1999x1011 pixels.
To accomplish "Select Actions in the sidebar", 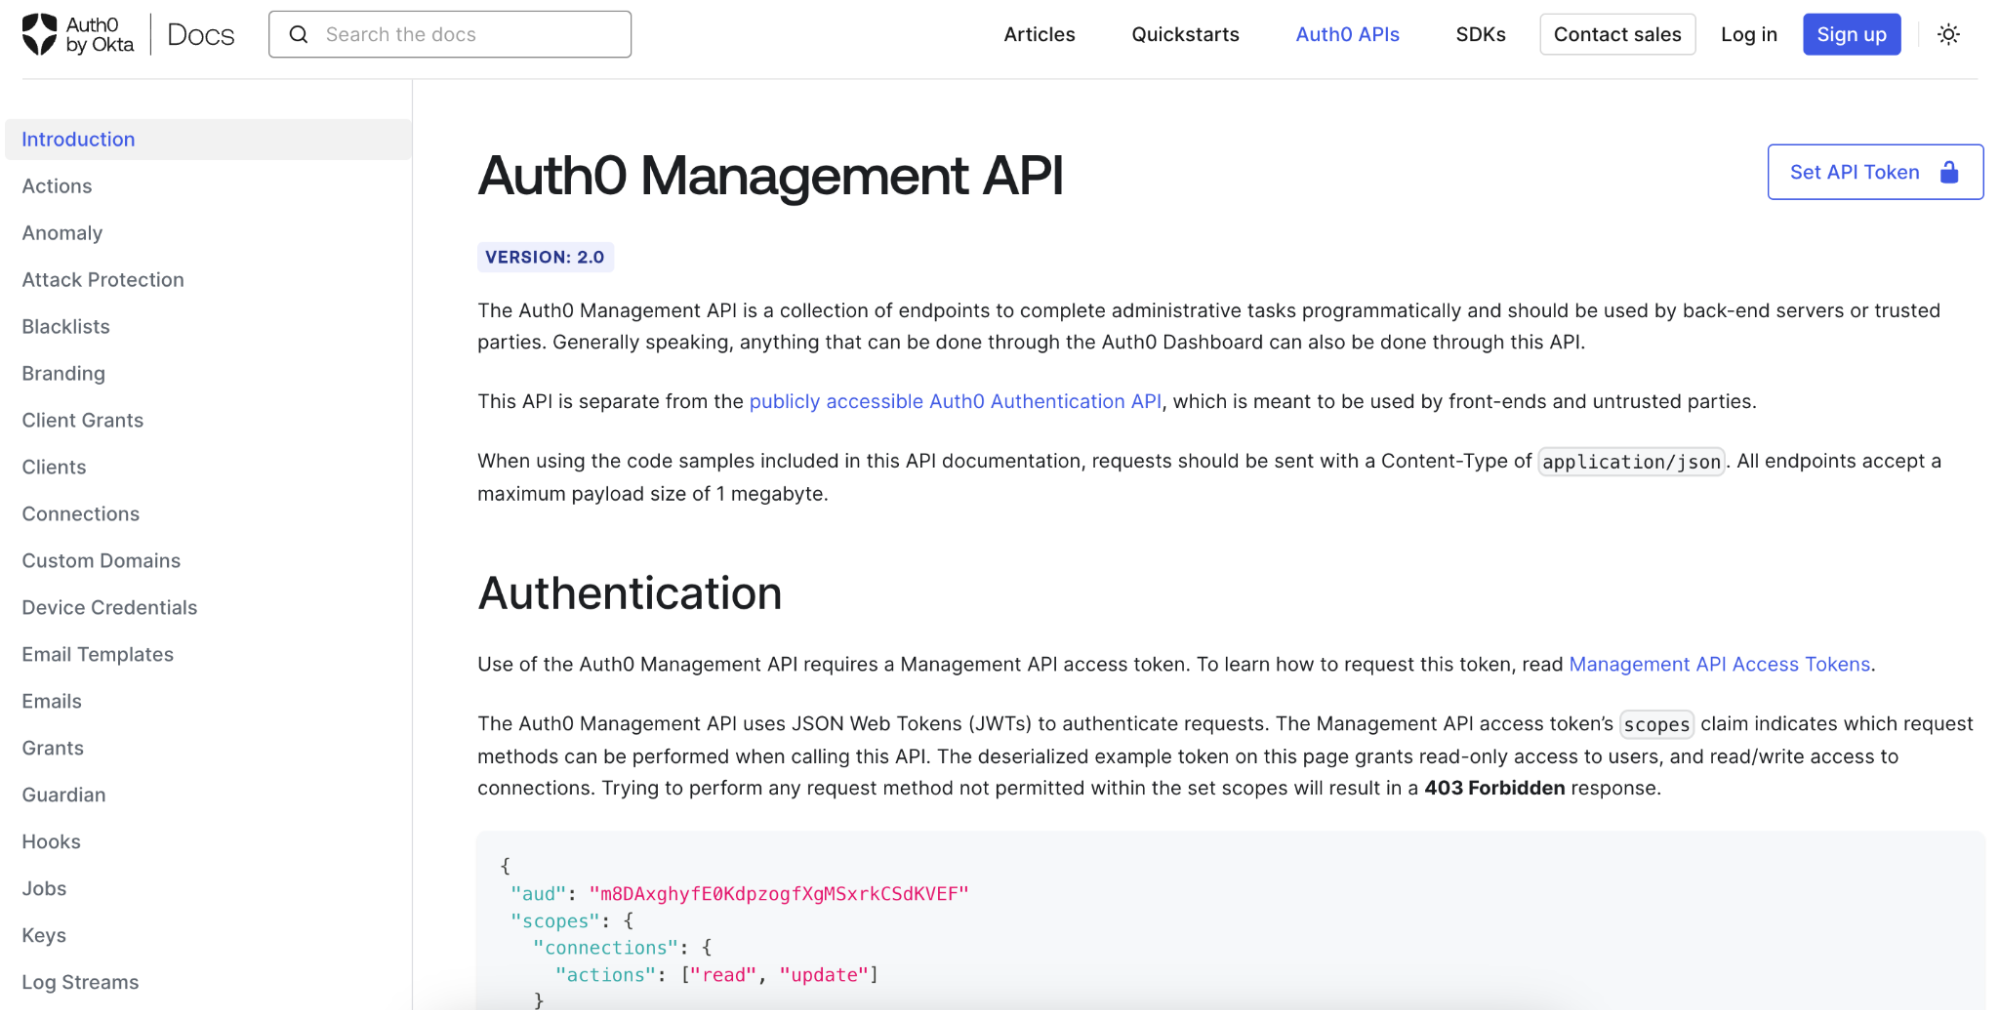I will coord(57,186).
